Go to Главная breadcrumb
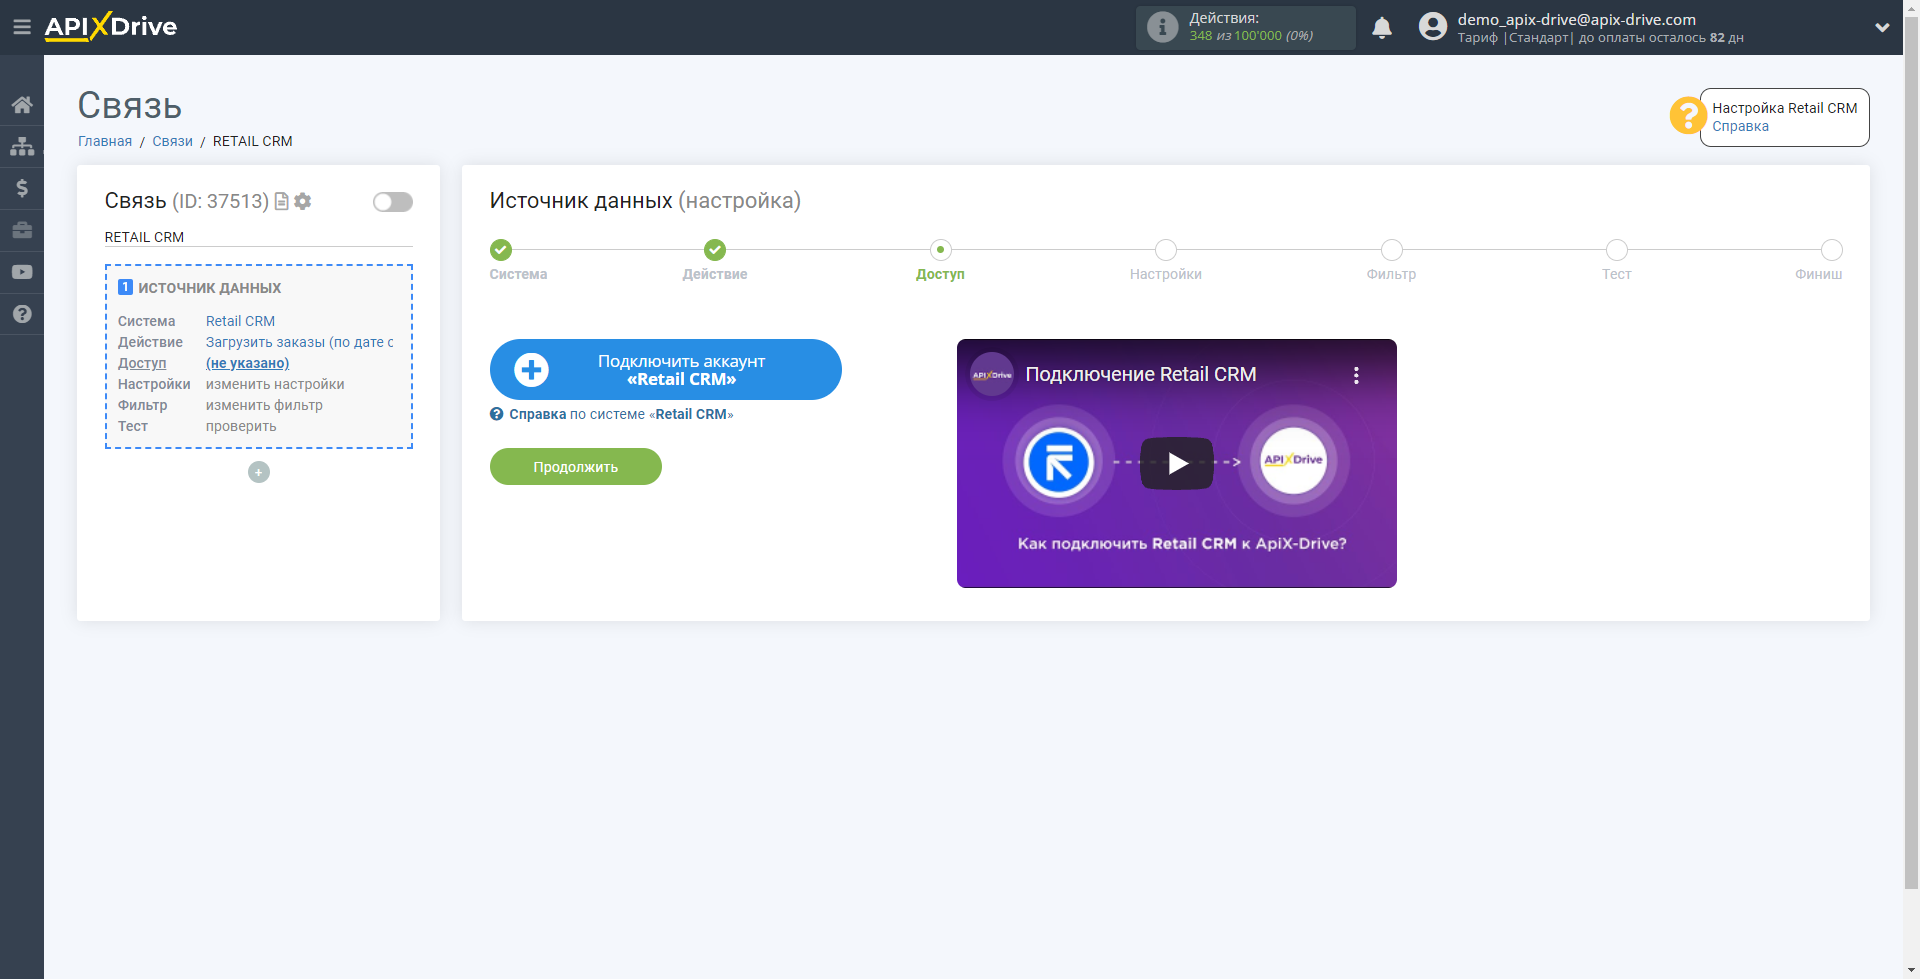1920x979 pixels. (x=105, y=141)
